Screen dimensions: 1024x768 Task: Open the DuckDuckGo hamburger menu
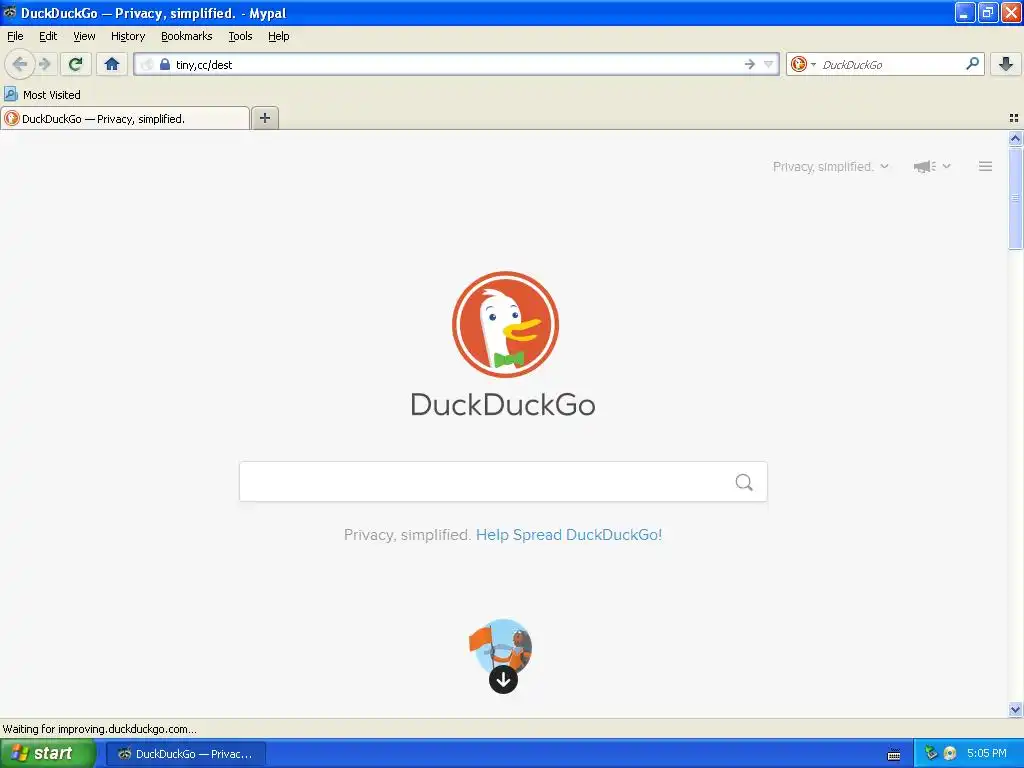coord(985,167)
